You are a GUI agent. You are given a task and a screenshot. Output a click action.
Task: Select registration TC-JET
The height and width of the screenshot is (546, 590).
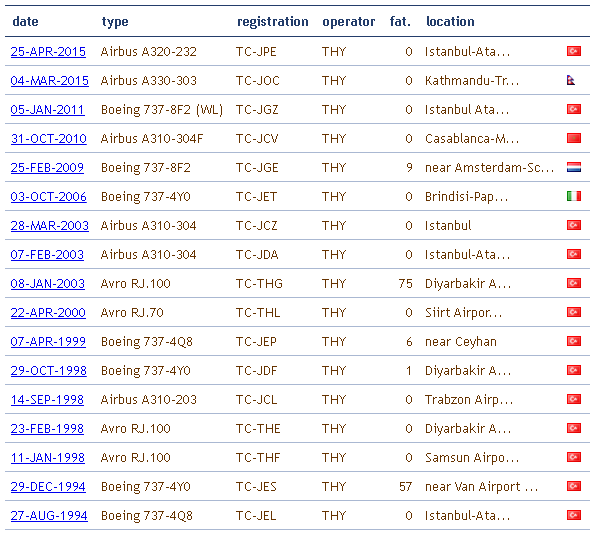pyautogui.click(x=256, y=196)
